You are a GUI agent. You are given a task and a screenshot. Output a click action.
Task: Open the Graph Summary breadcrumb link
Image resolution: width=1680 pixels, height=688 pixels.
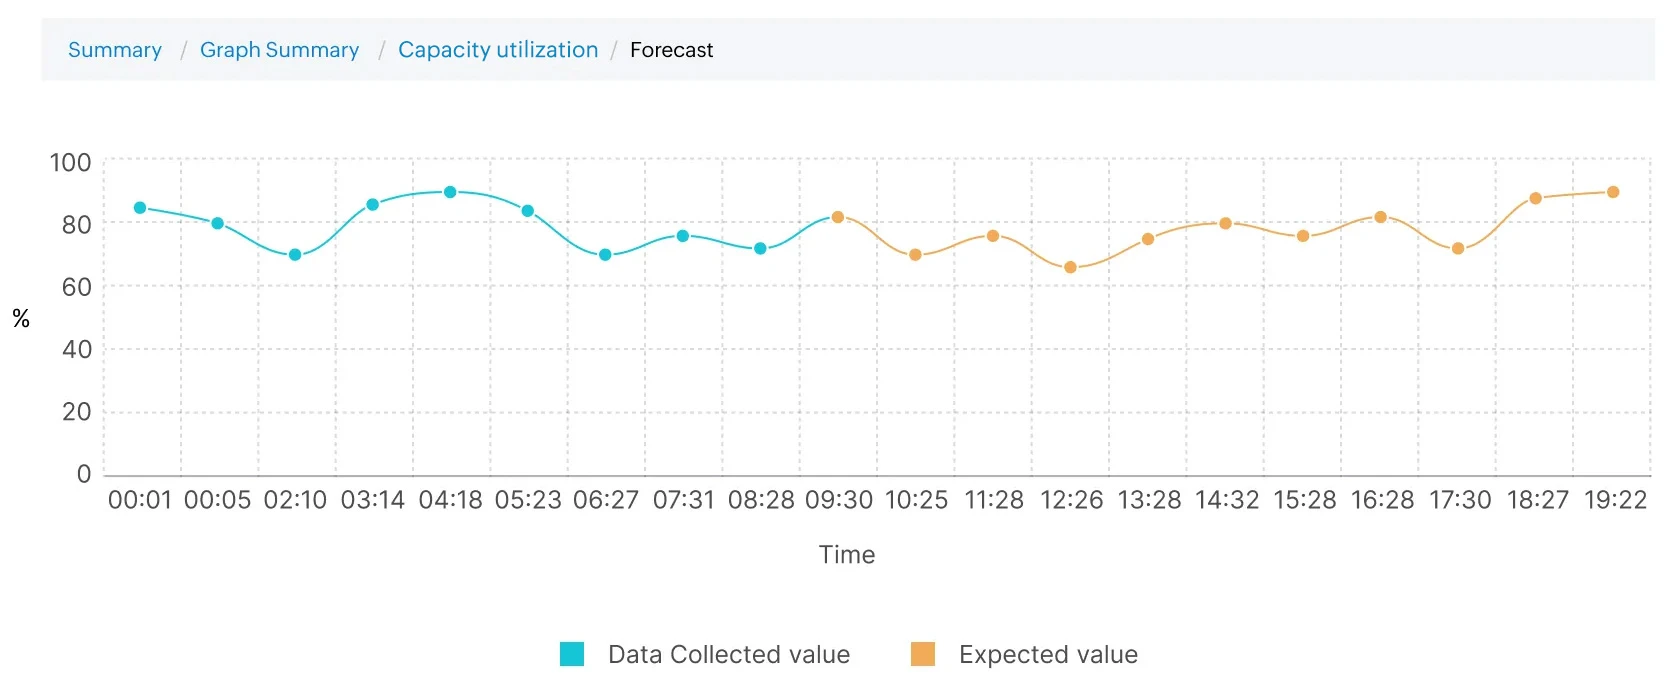tap(280, 50)
